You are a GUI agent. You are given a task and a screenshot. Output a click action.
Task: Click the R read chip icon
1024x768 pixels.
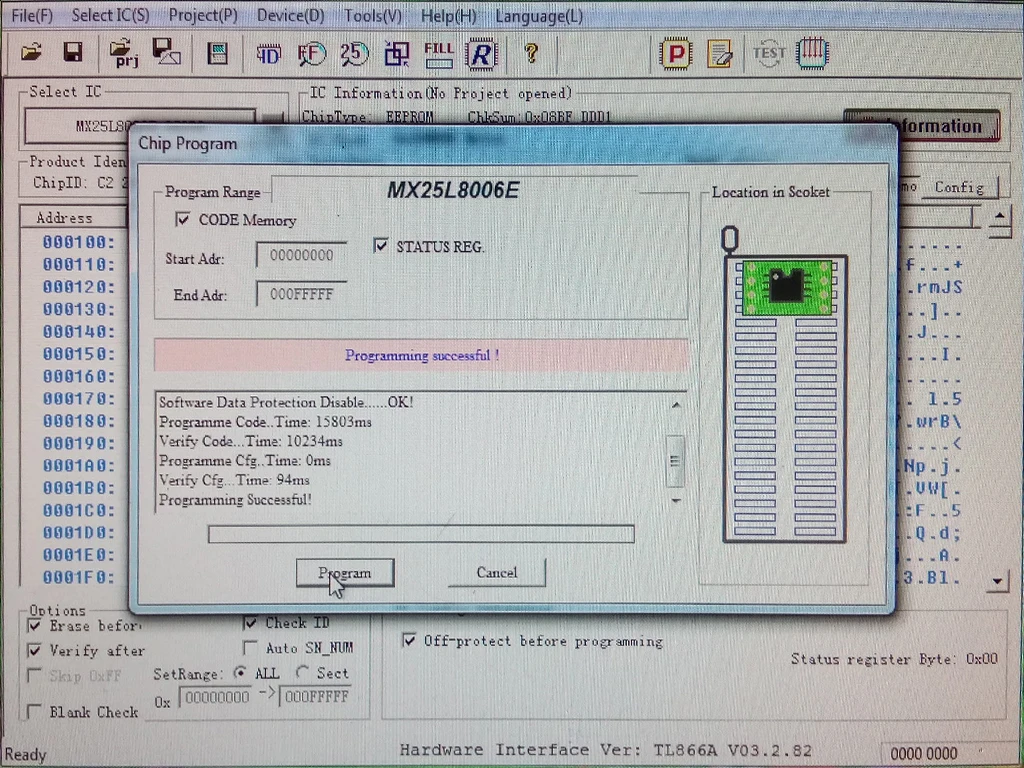(482, 55)
